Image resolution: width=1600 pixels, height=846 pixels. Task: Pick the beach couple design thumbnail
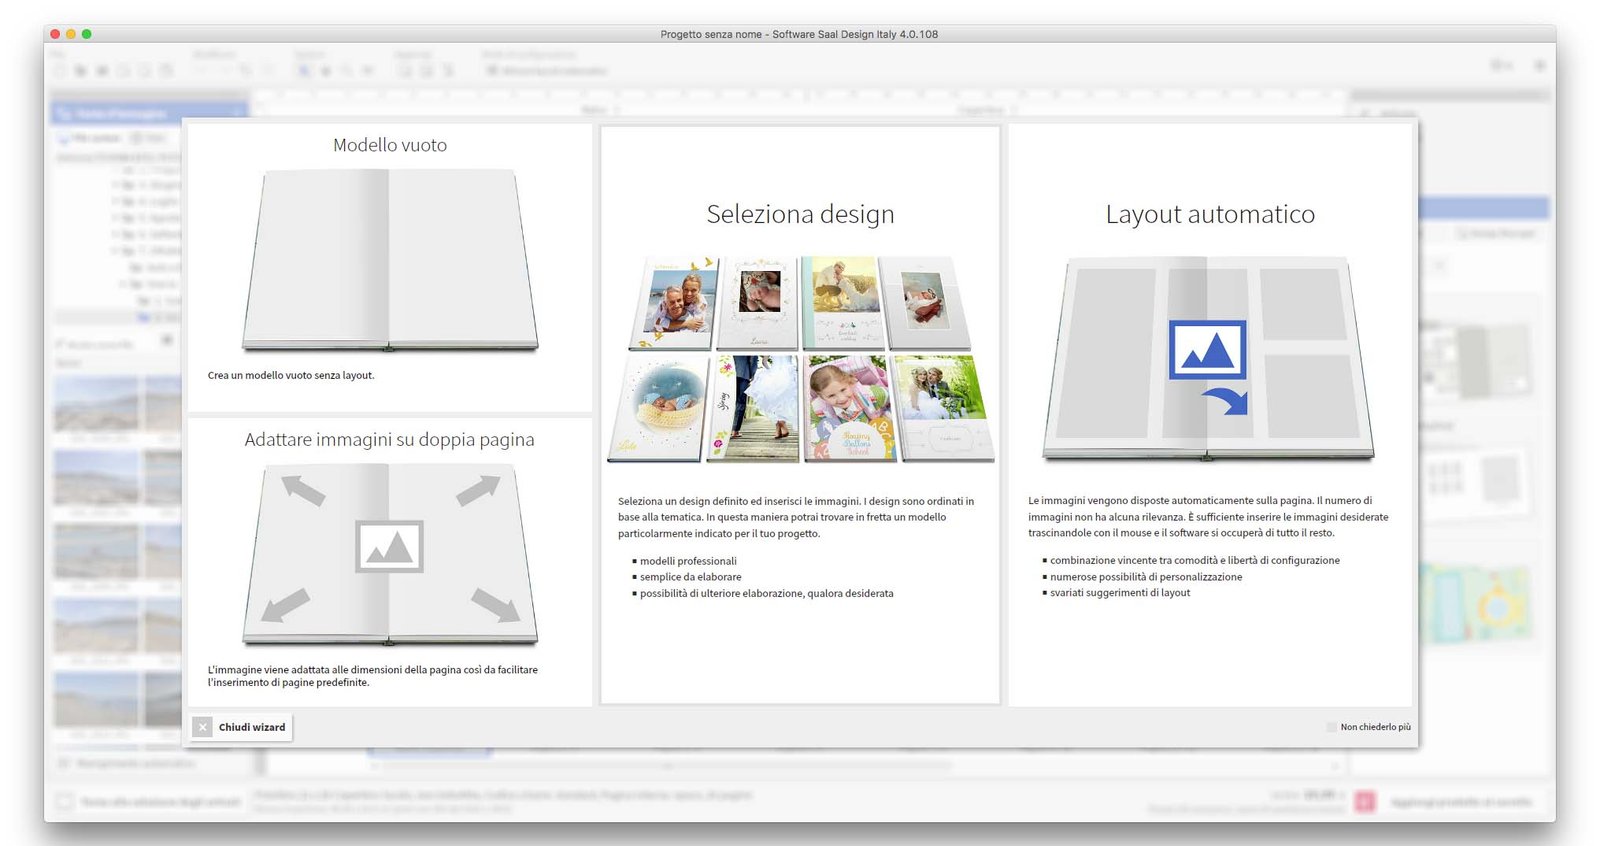(676, 302)
